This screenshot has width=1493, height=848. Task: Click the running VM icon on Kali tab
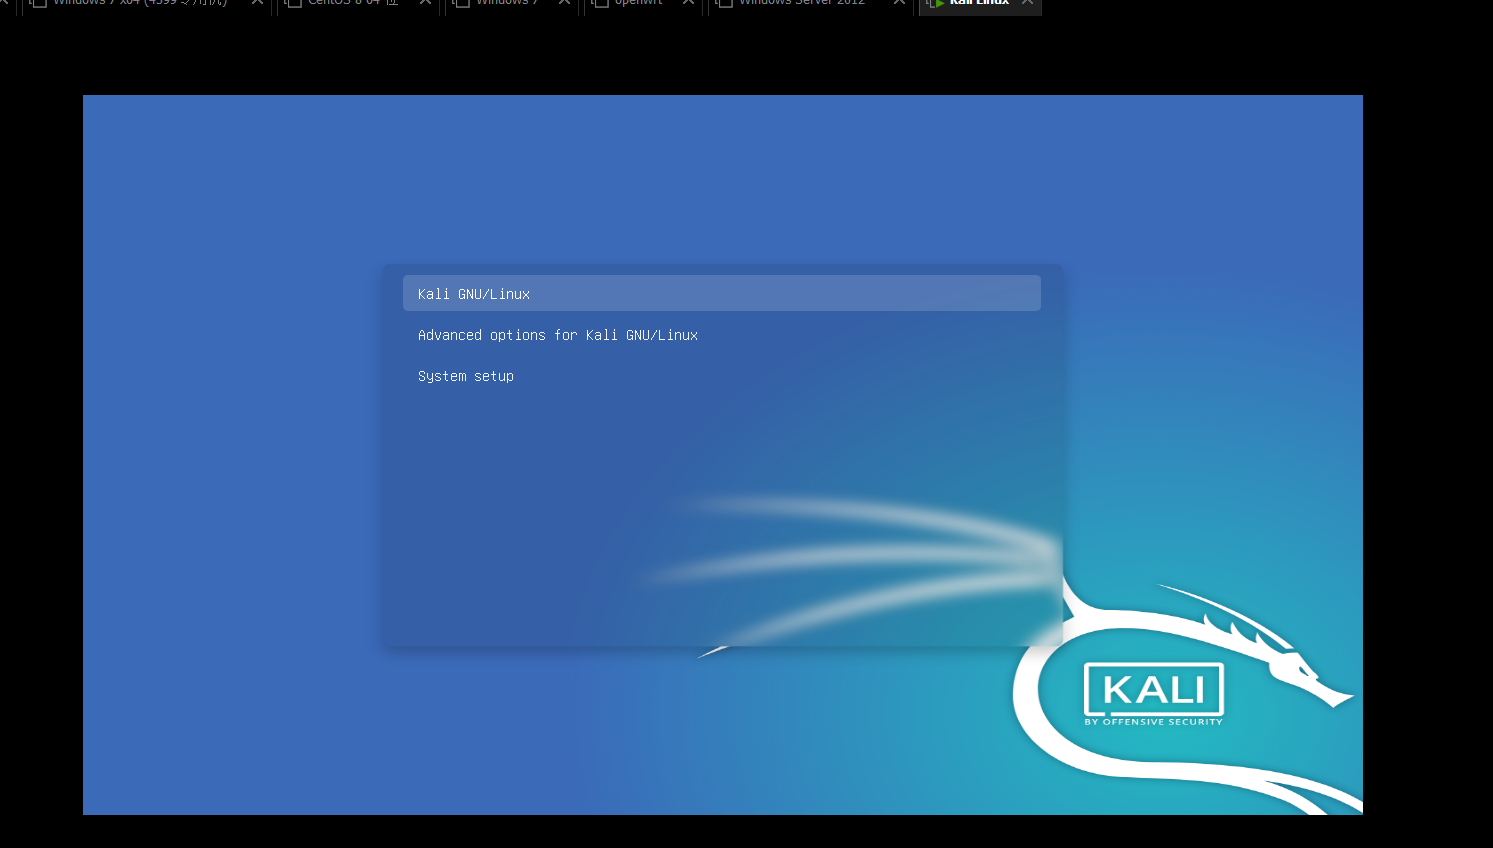(x=935, y=3)
